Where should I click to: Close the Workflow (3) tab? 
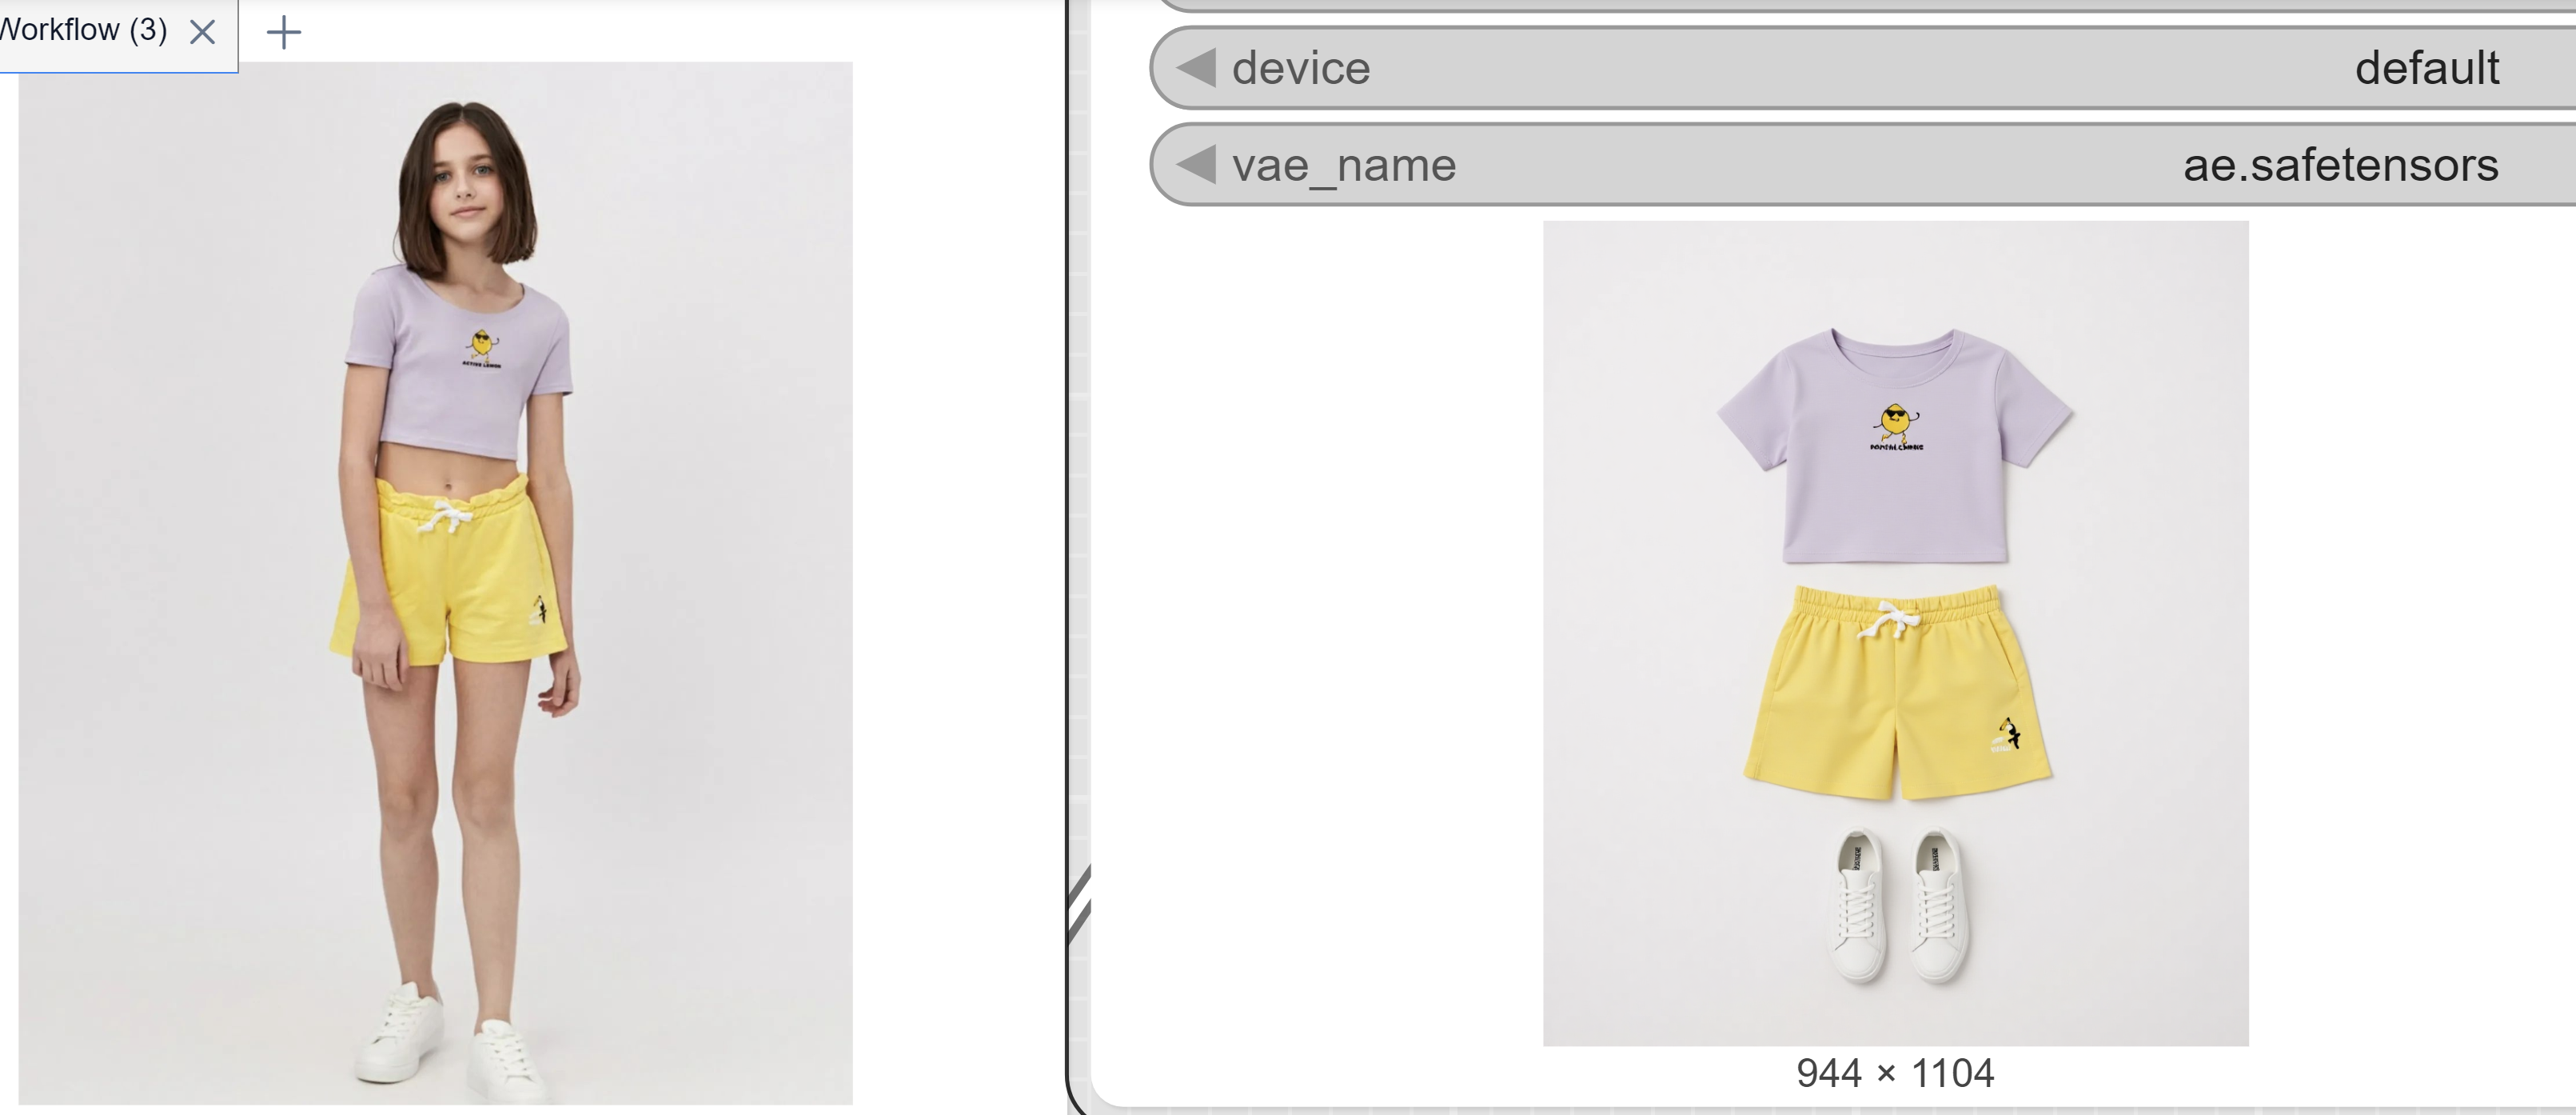(x=203, y=32)
